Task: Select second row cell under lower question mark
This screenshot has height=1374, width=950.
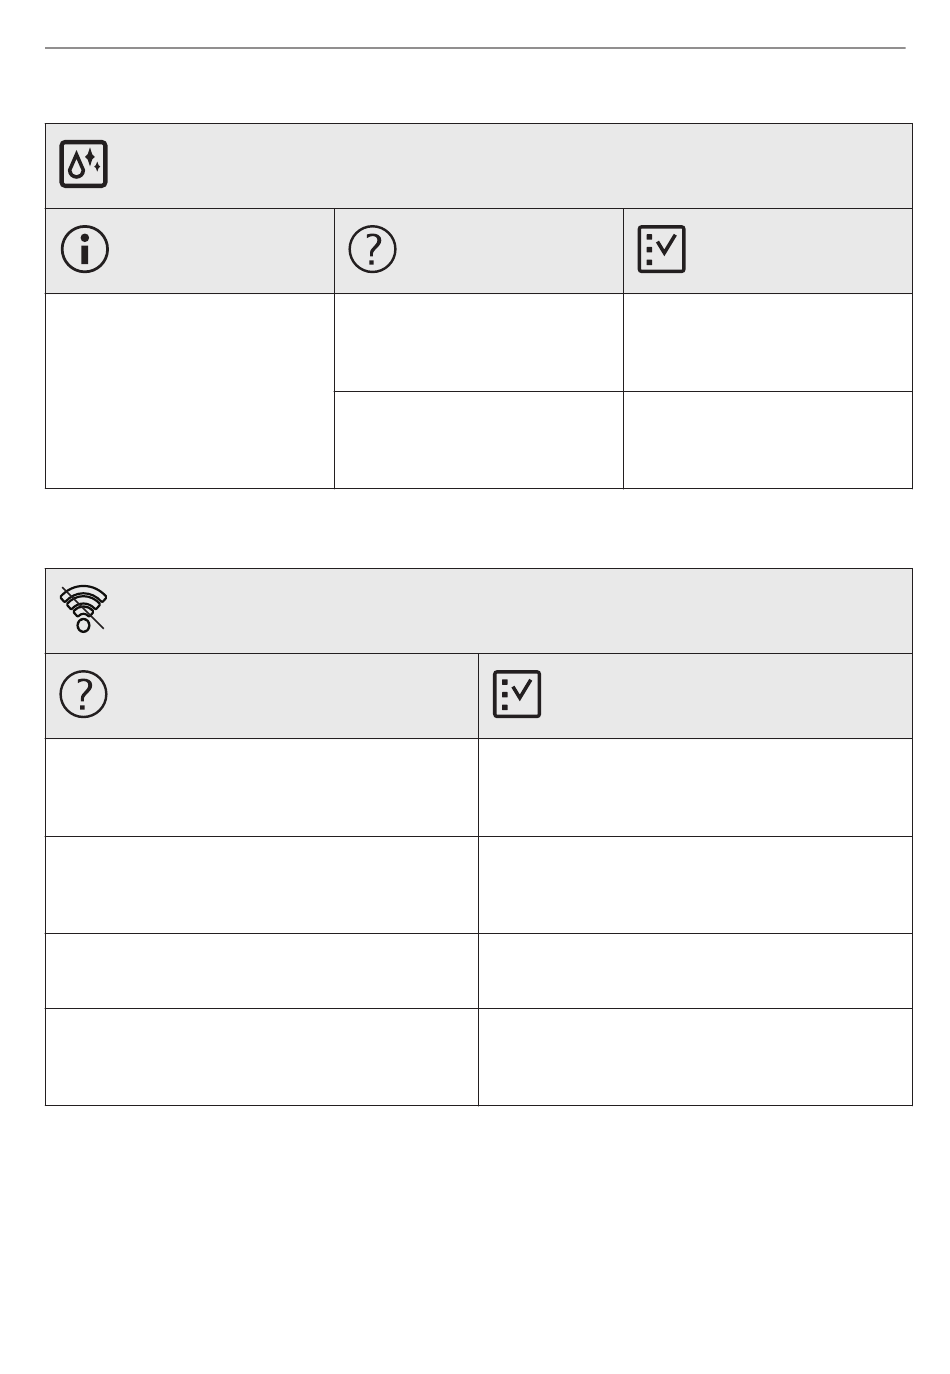Action: click(261, 885)
